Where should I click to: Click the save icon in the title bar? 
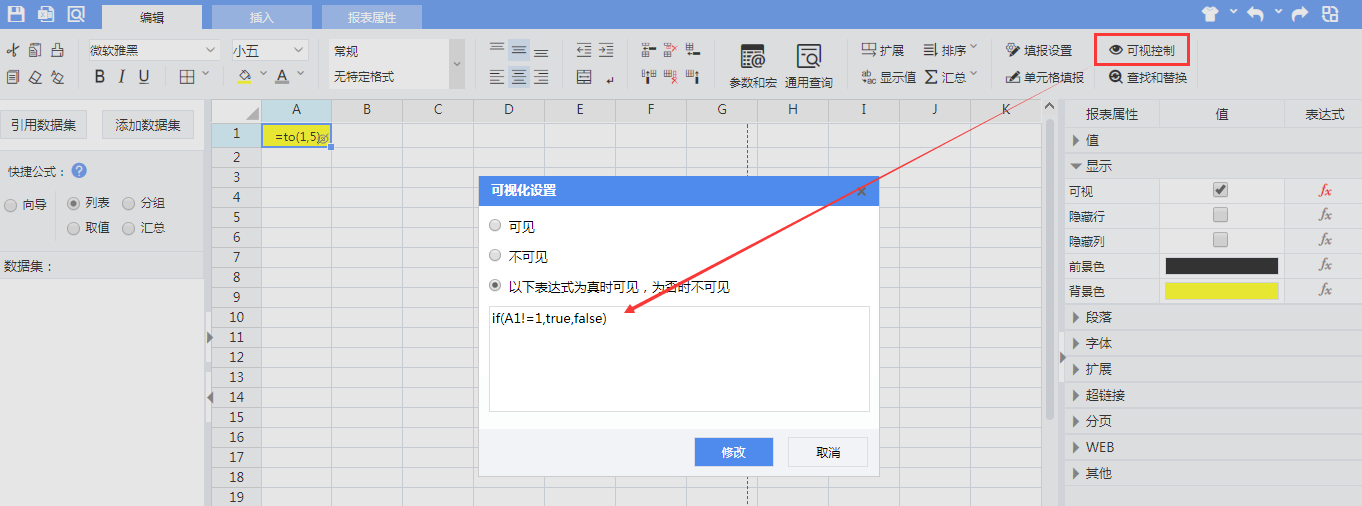(x=16, y=14)
